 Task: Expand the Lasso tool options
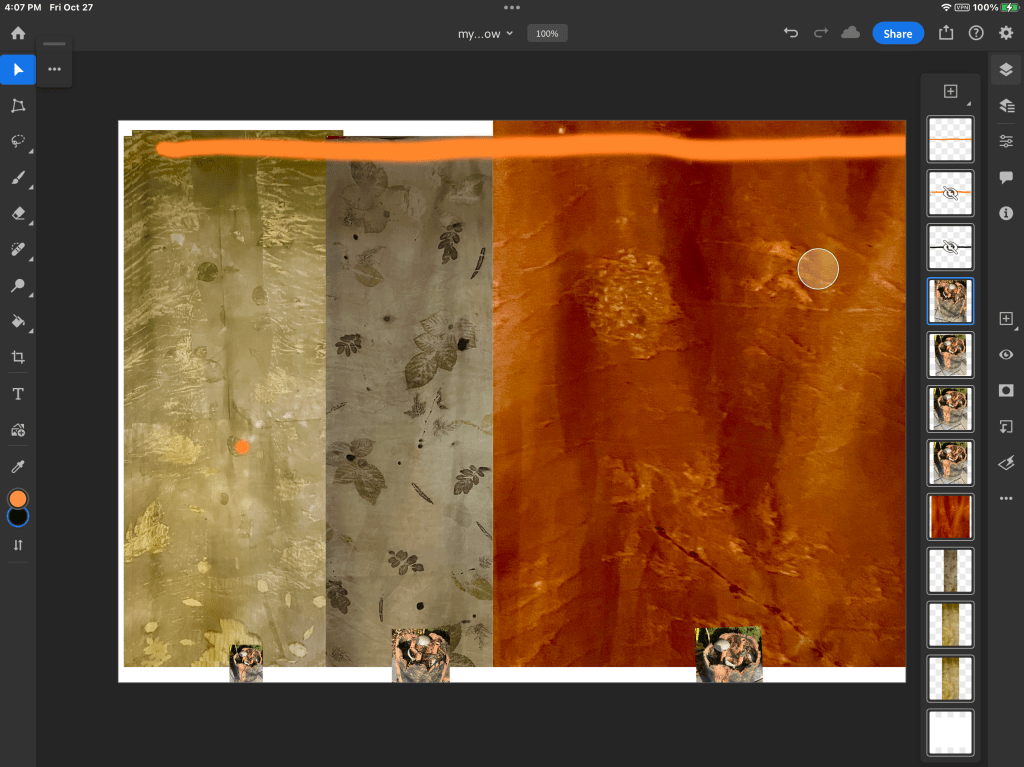(31, 151)
